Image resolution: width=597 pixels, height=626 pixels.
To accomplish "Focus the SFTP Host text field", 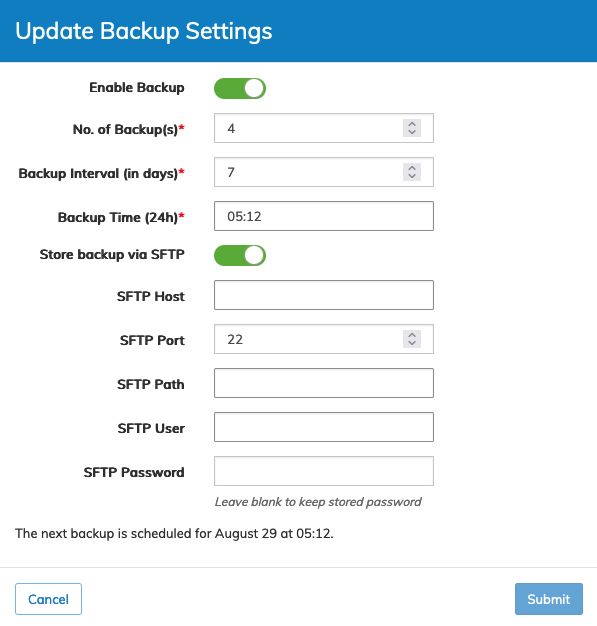I will pyautogui.click(x=324, y=295).
